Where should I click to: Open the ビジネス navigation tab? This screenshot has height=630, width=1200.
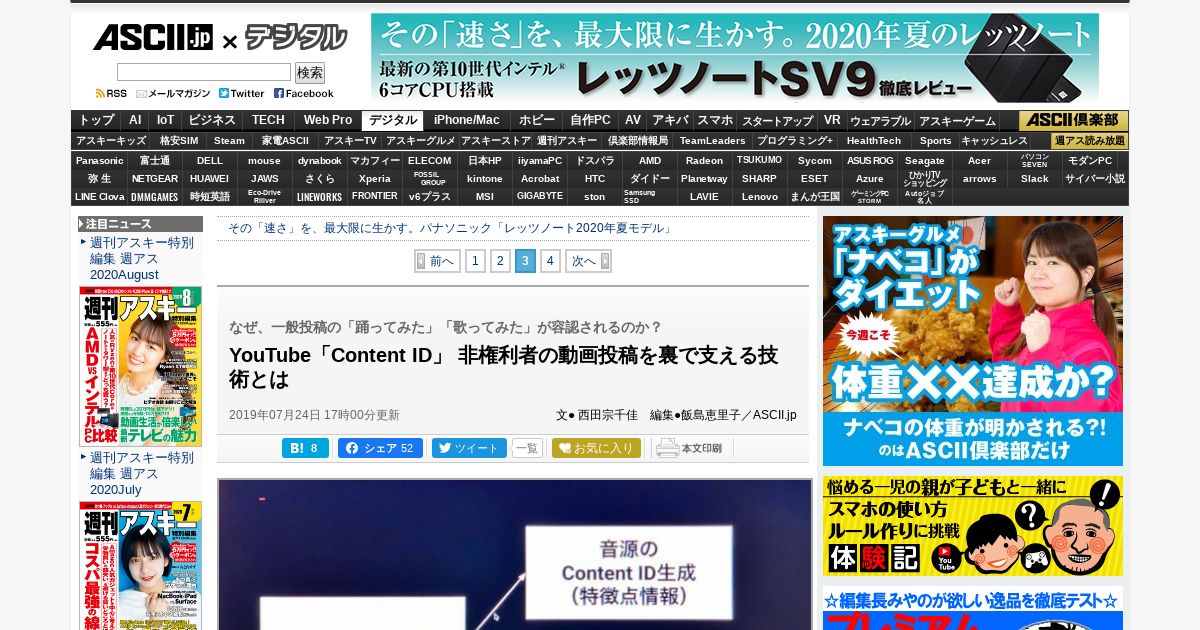[212, 120]
